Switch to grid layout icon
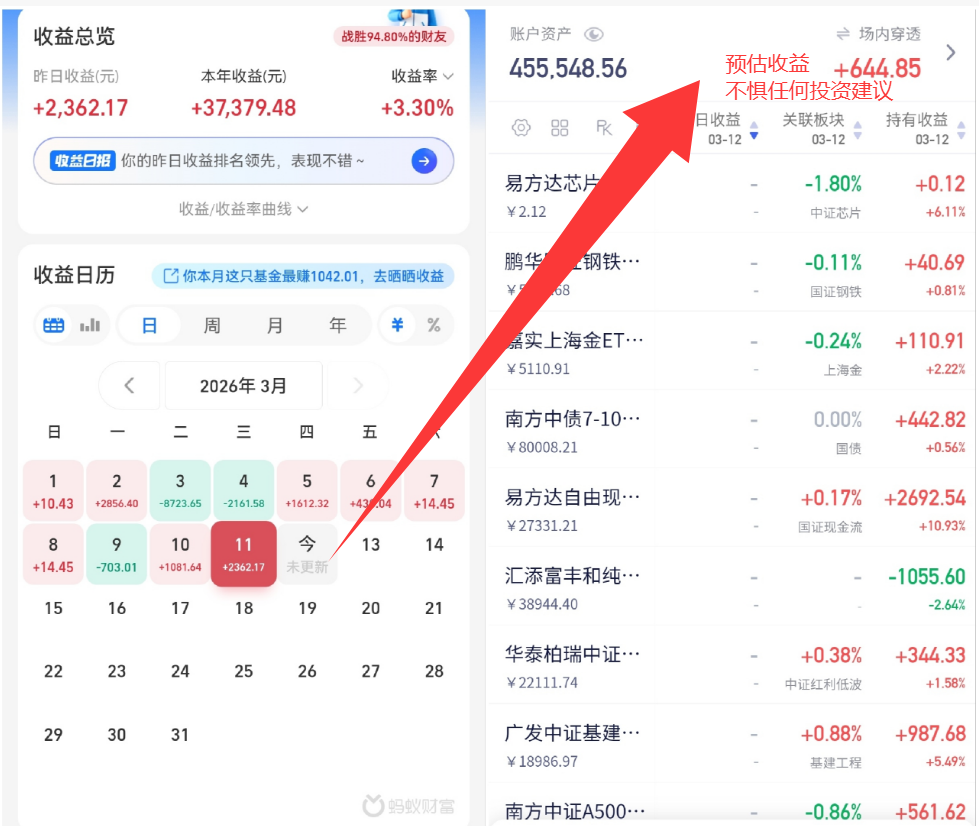This screenshot has height=826, width=979. tap(559, 128)
